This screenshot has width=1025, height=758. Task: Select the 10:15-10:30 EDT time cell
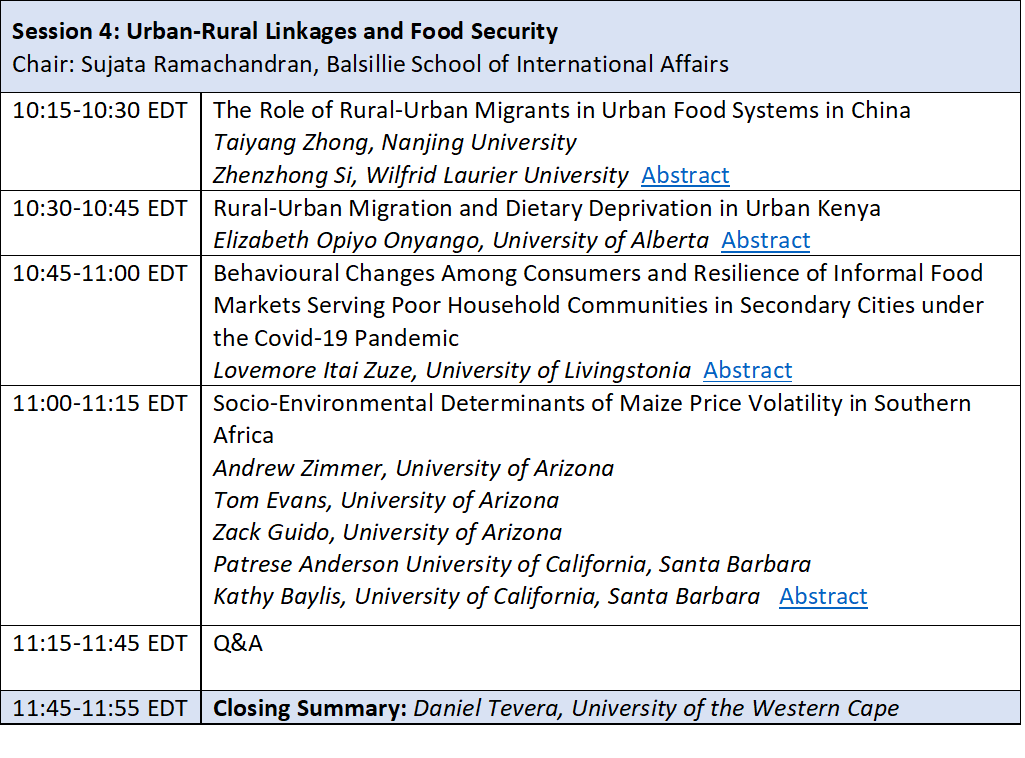click(100, 110)
